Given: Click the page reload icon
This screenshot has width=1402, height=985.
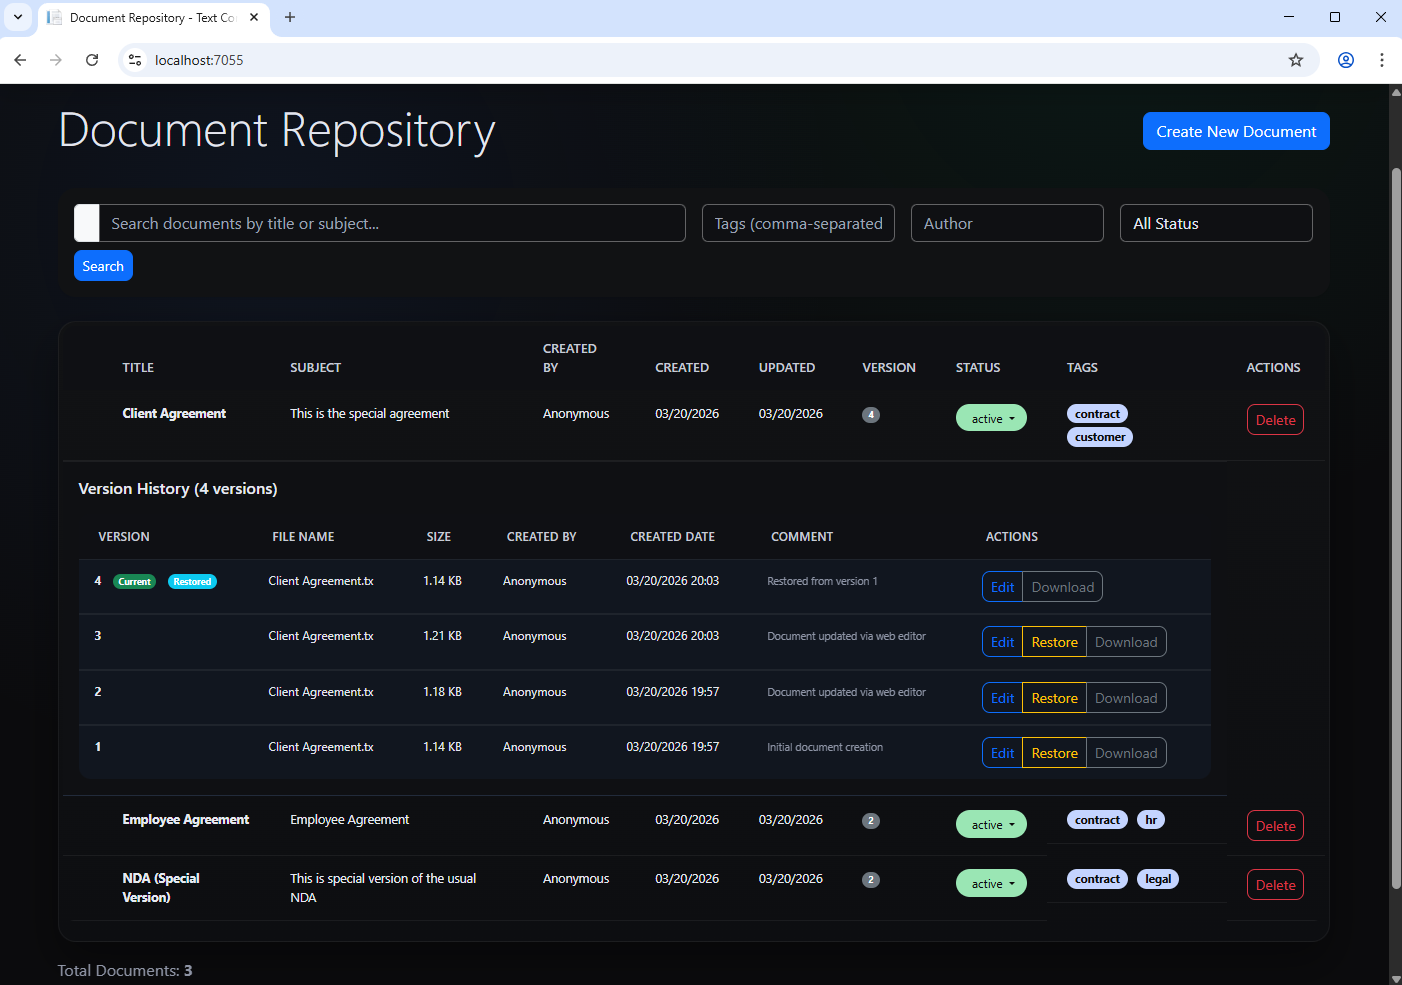Looking at the screenshot, I should [x=92, y=60].
